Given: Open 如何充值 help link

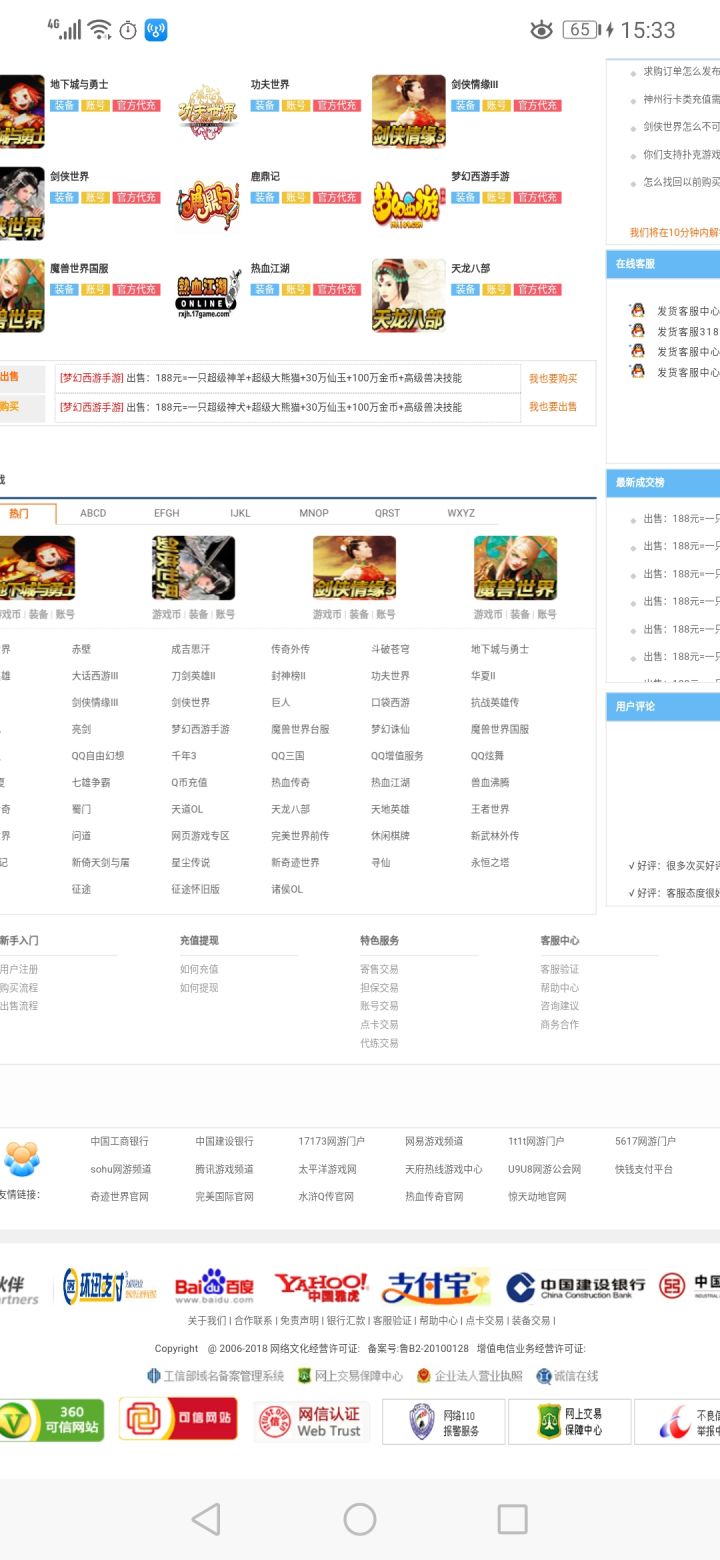Looking at the screenshot, I should click(199, 969).
